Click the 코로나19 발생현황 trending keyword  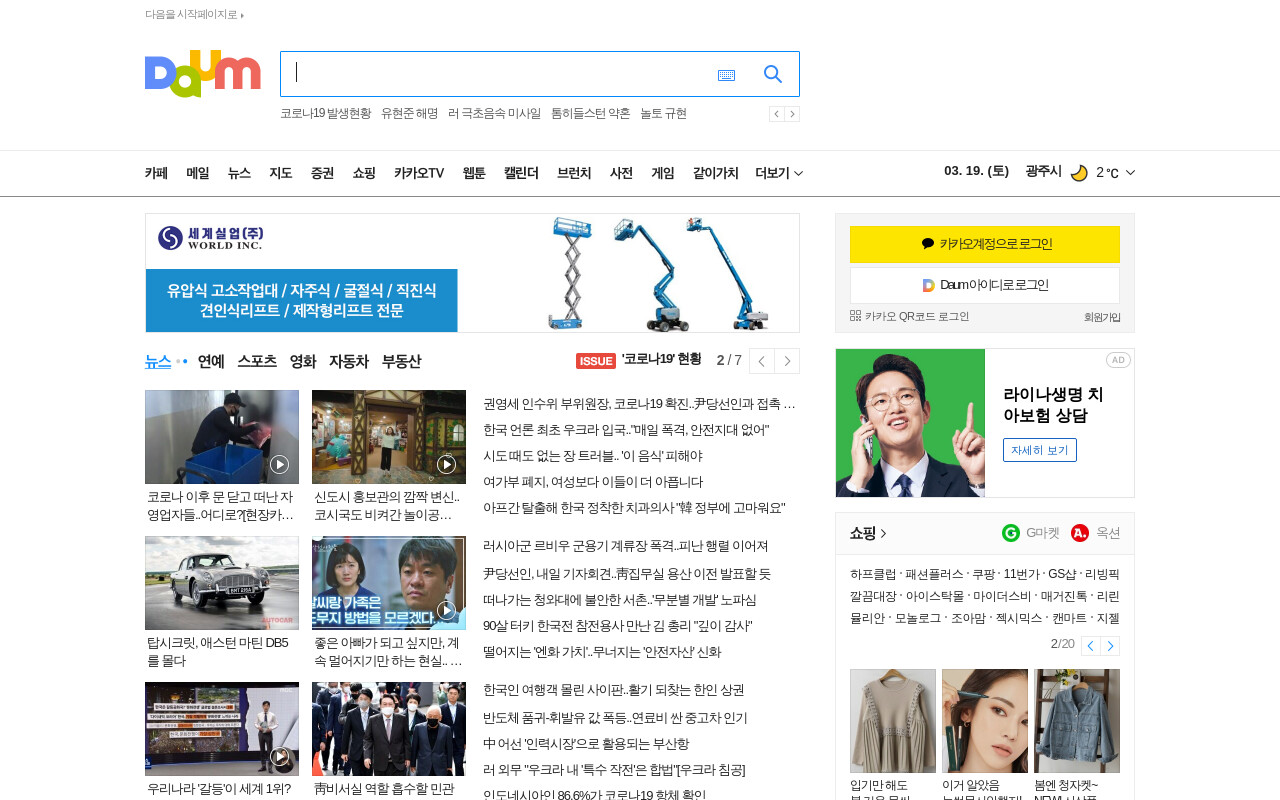(325, 114)
